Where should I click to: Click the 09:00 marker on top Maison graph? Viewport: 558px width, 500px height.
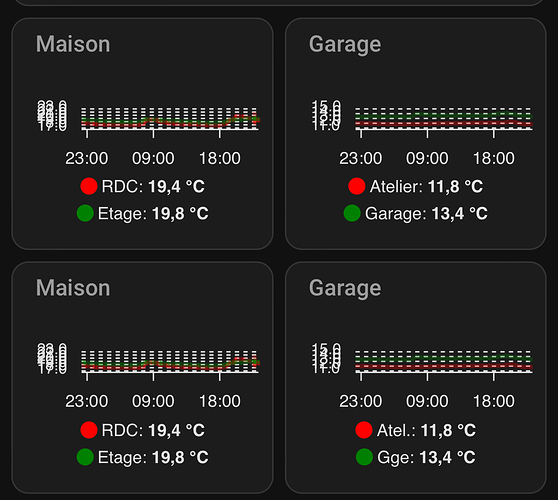coord(153,158)
